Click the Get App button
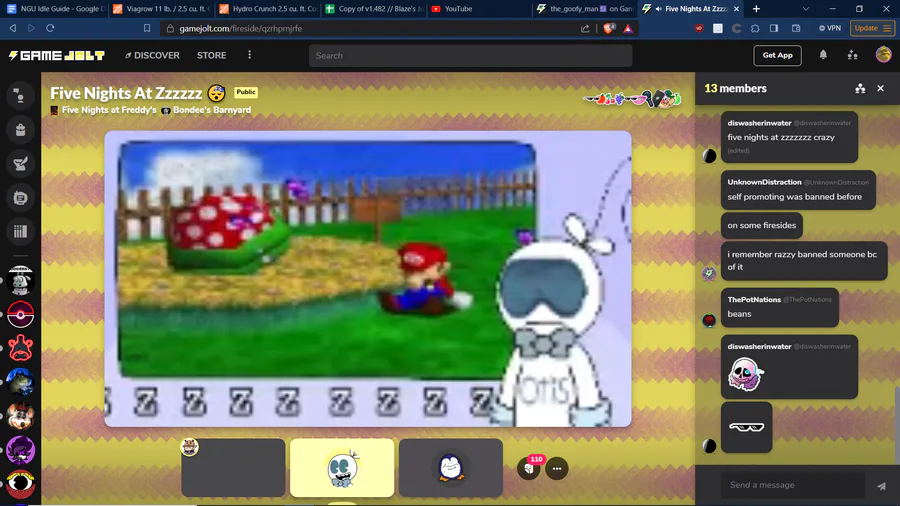Viewport: 900px width, 506px height. (777, 55)
